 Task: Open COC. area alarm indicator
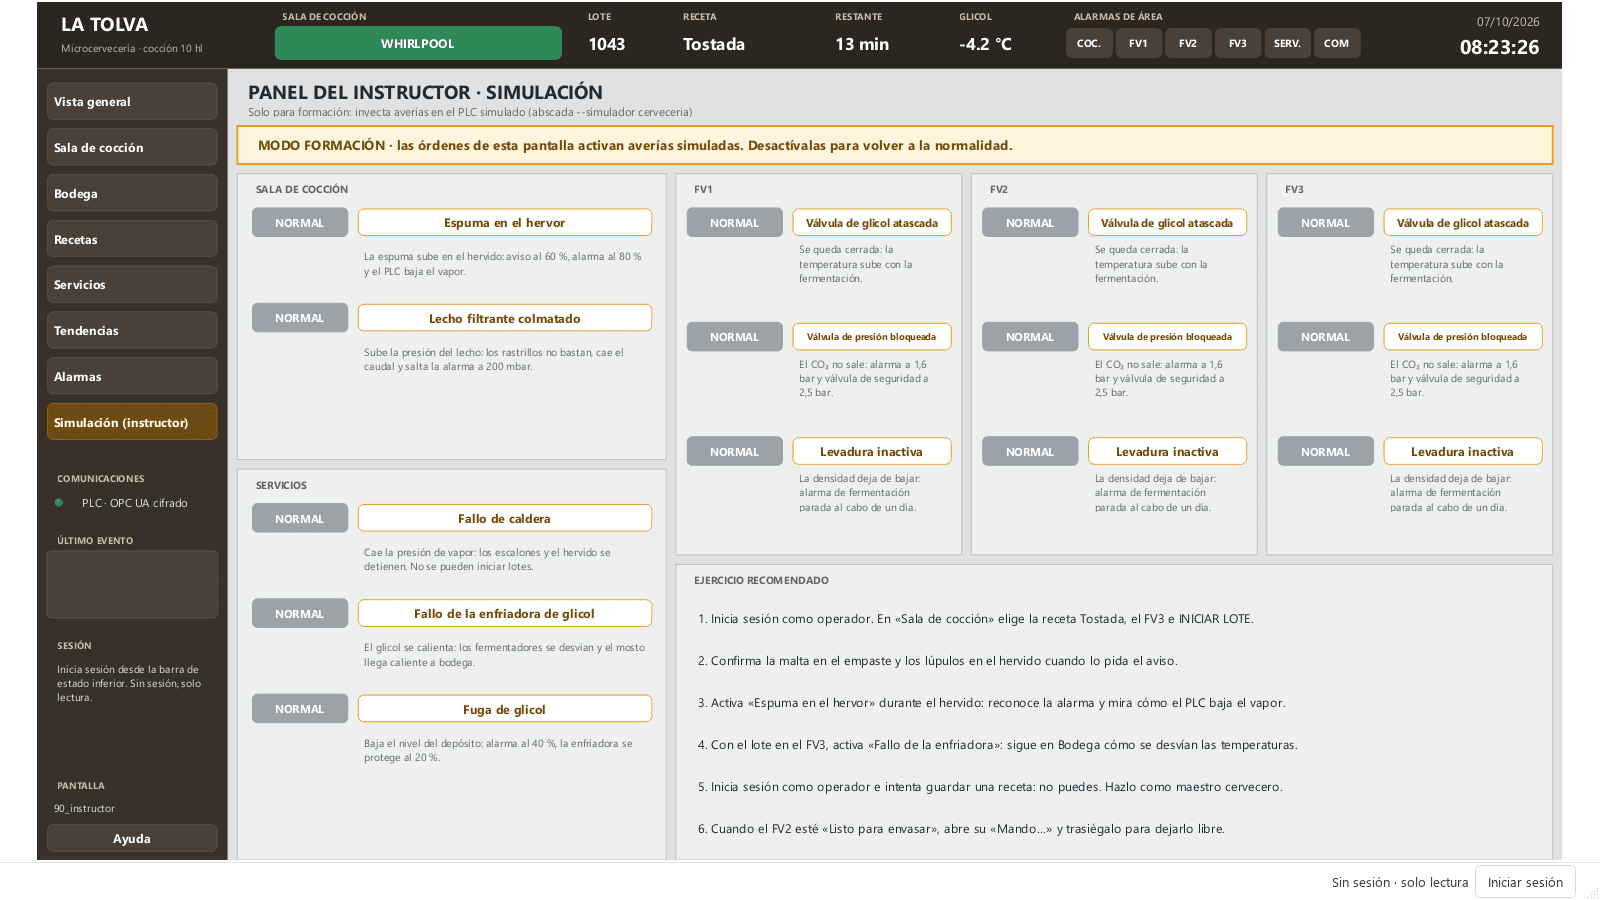(1089, 43)
